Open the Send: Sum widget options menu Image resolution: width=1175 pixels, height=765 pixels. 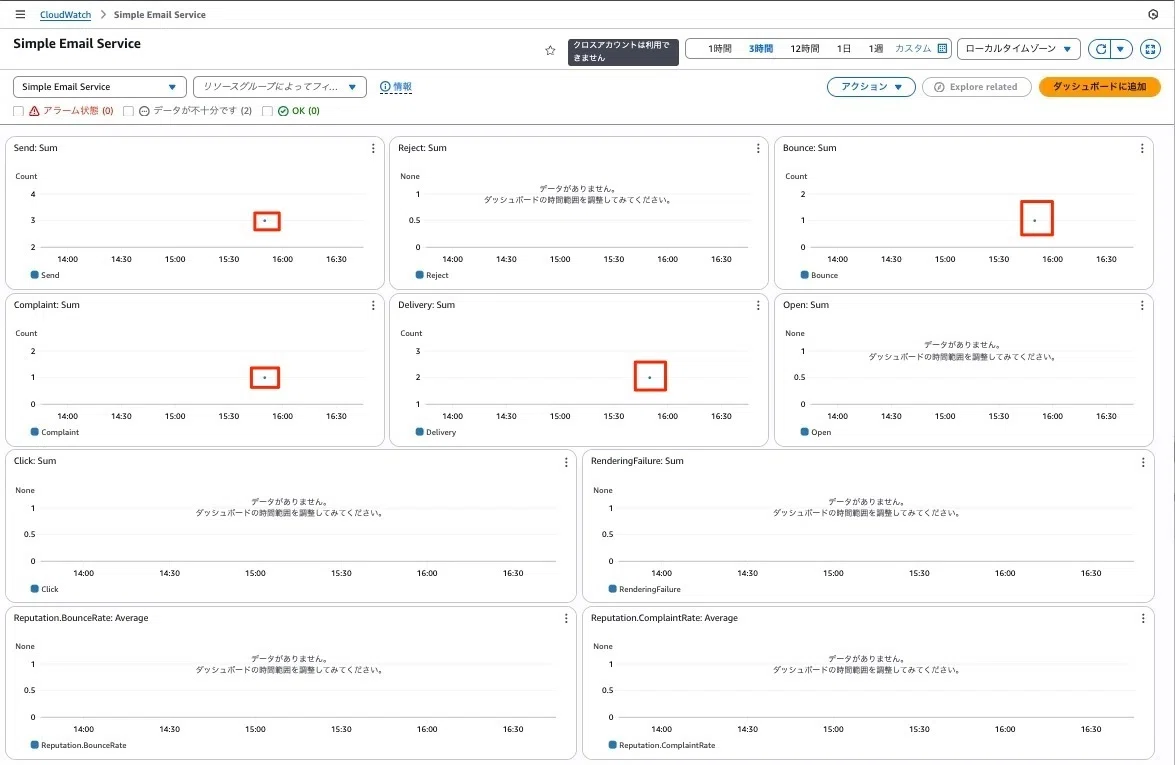373,148
